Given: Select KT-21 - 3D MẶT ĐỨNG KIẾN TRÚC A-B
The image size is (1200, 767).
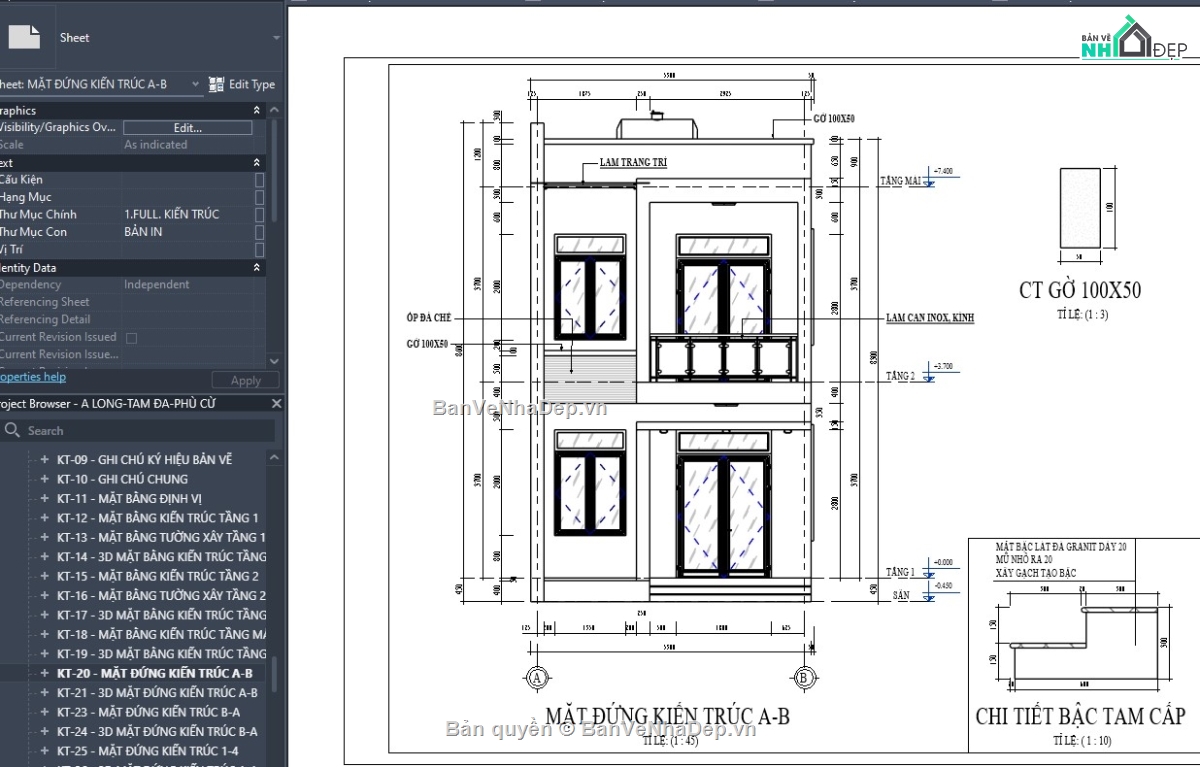Looking at the screenshot, I should [157, 693].
